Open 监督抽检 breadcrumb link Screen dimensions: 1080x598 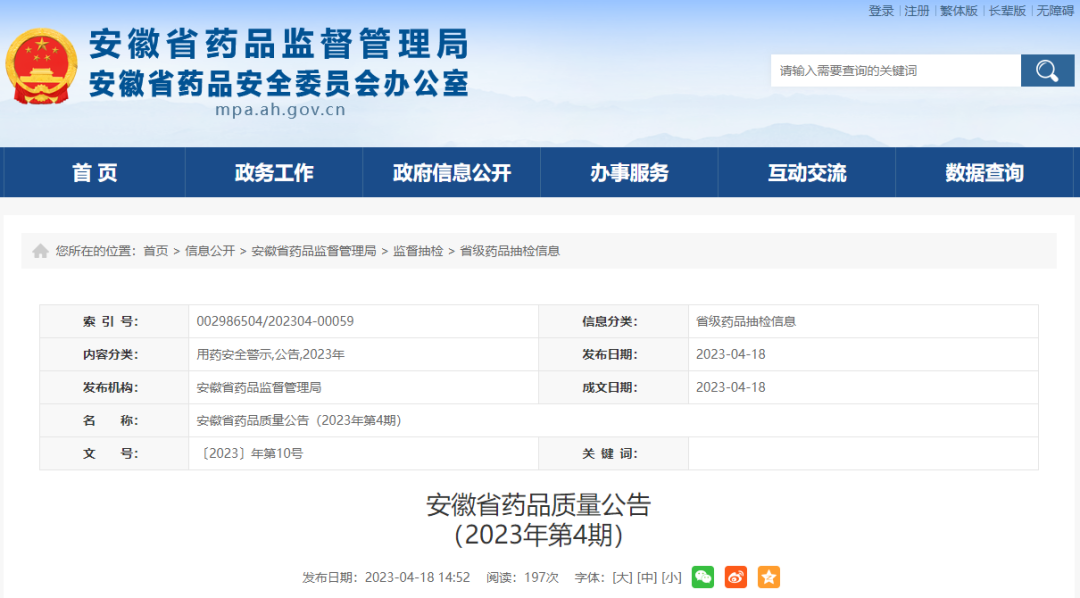pyautogui.click(x=418, y=251)
